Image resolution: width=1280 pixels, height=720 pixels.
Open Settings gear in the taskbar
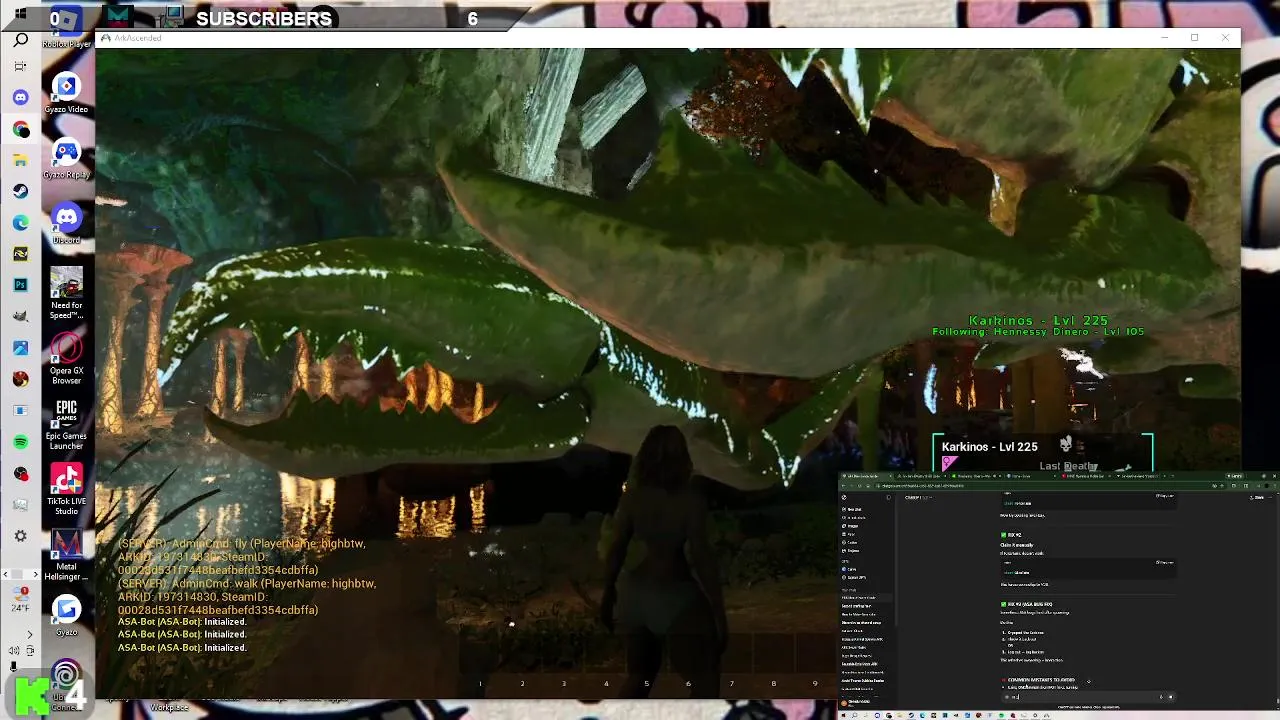[x=20, y=536]
